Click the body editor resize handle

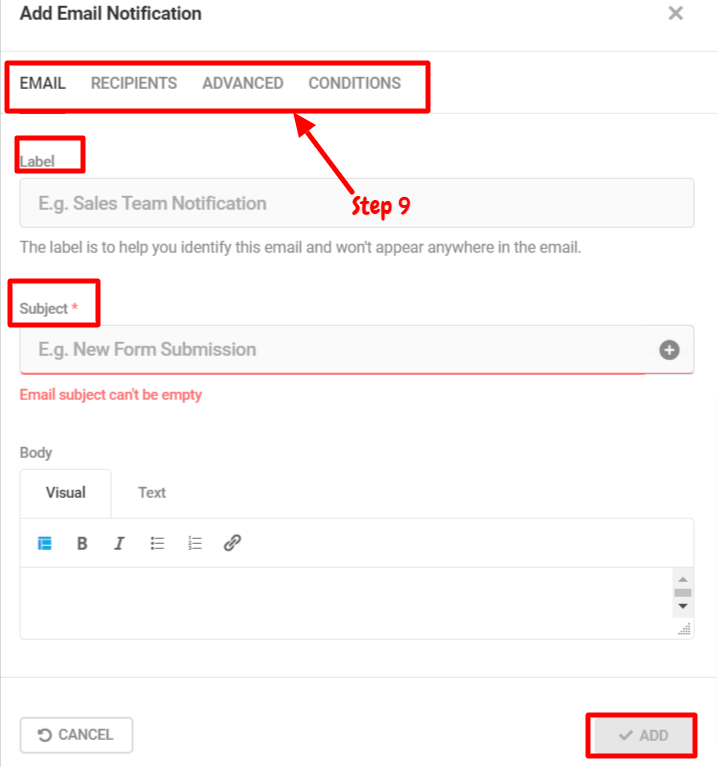coord(684,629)
